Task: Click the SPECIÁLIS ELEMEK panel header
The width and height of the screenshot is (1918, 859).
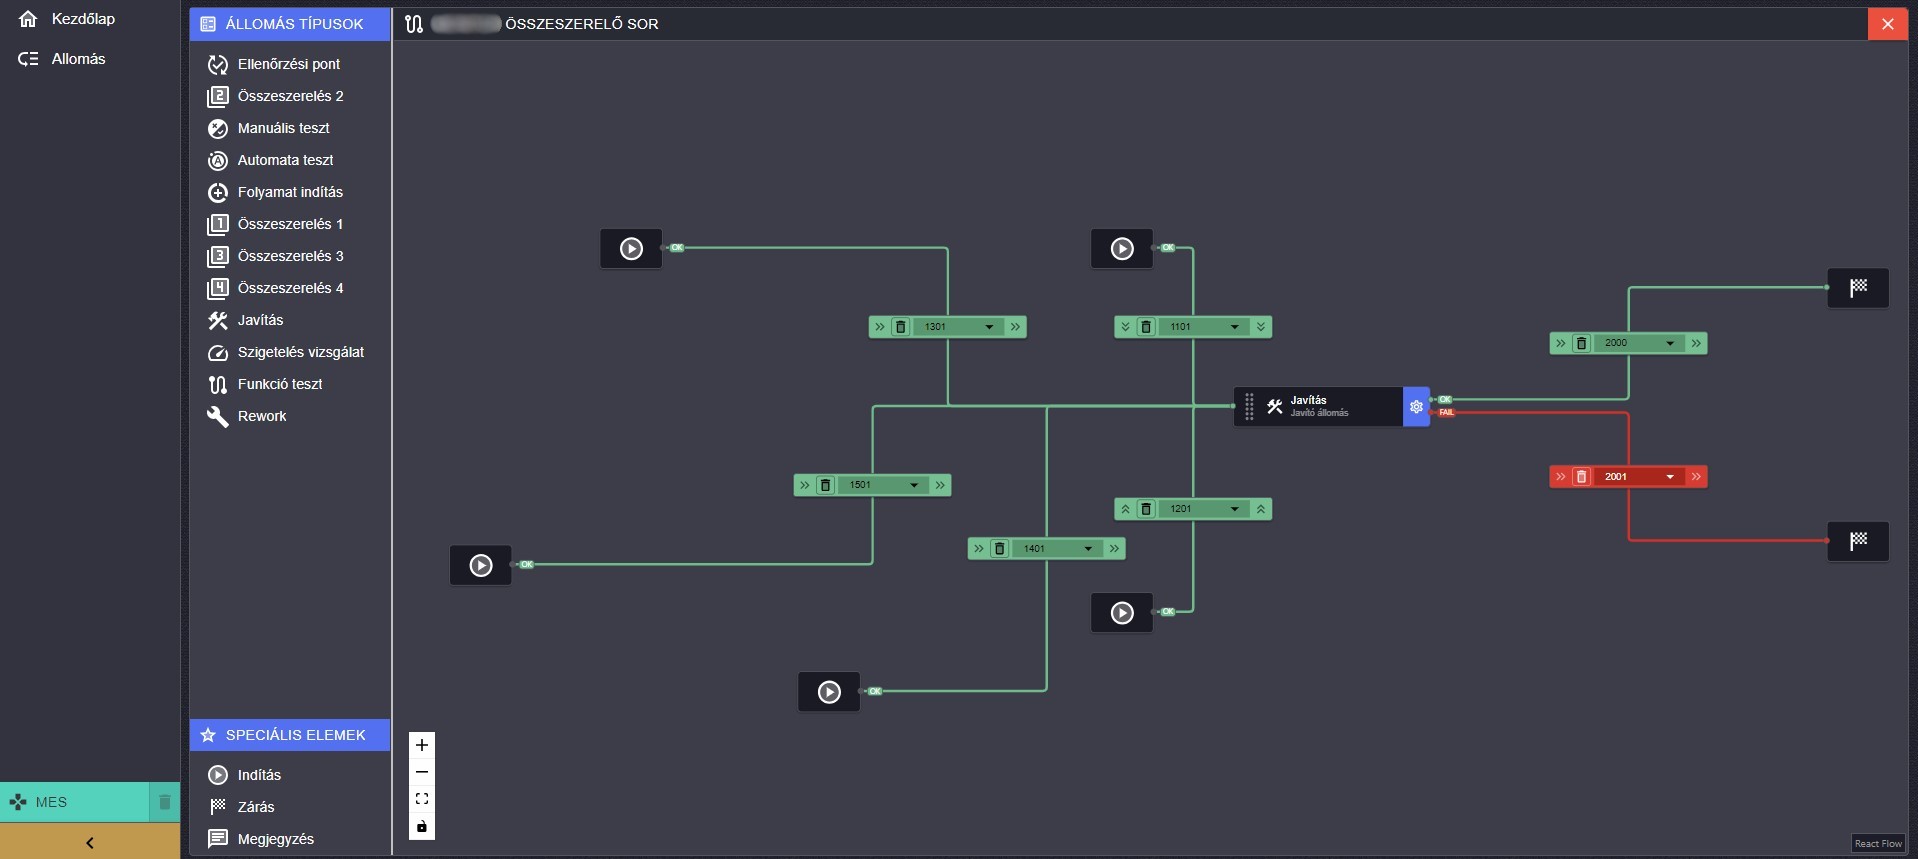Action: click(x=290, y=735)
